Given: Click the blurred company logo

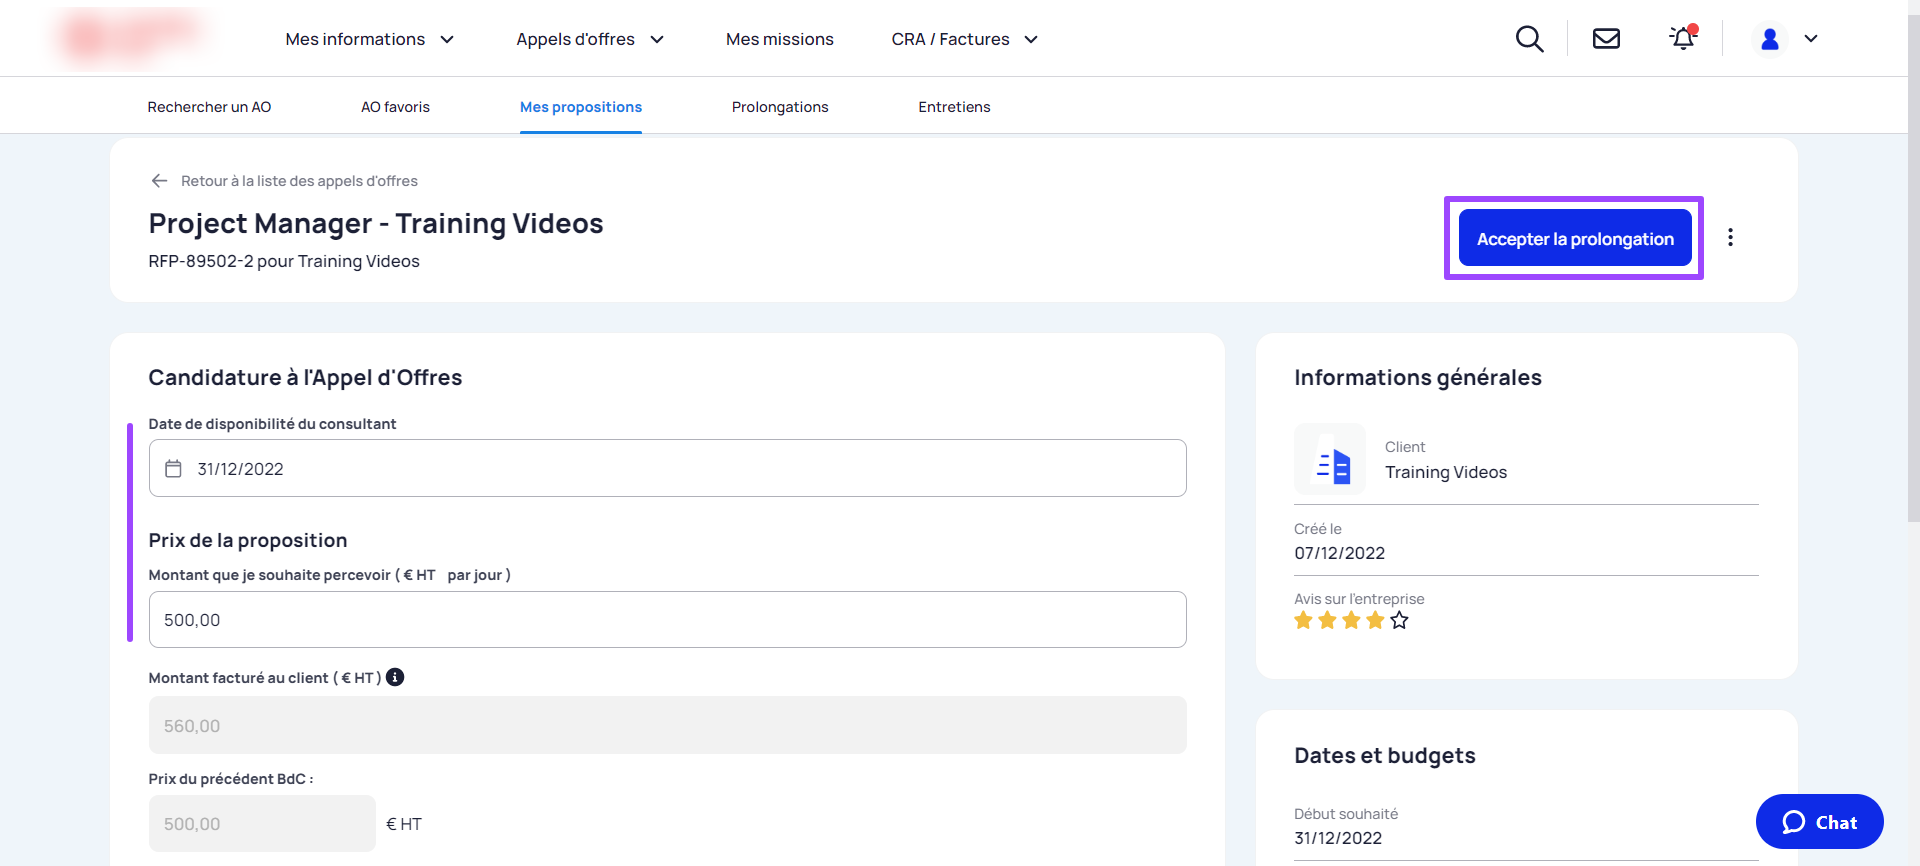Looking at the screenshot, I should tap(132, 37).
